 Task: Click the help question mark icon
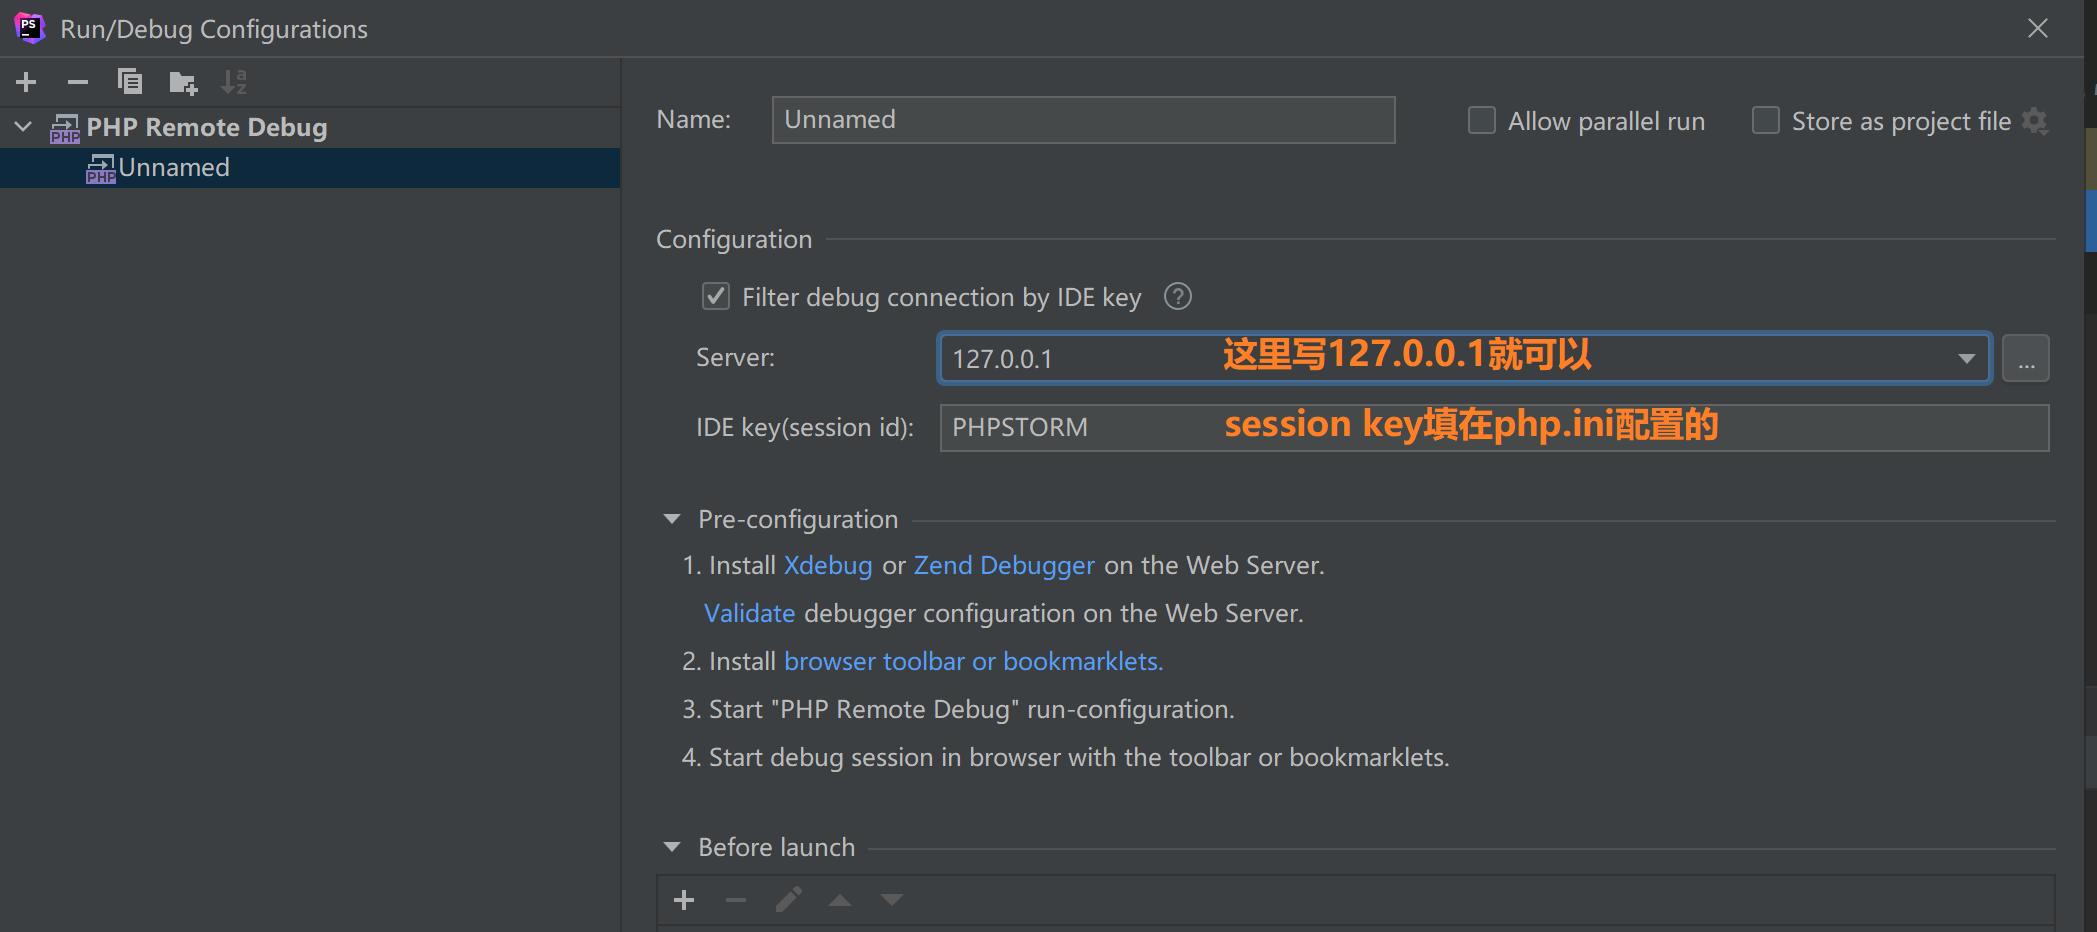(x=1178, y=297)
